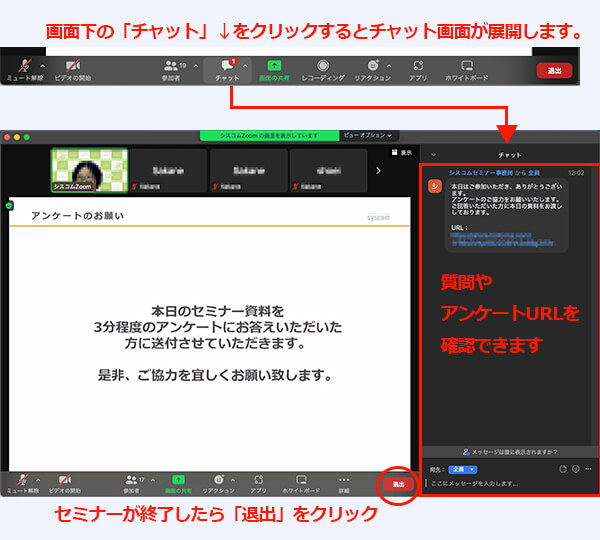600x540 pixels.
Task: Open 参加者 showing 17 in the meeting window toolbar
Action: point(132,484)
